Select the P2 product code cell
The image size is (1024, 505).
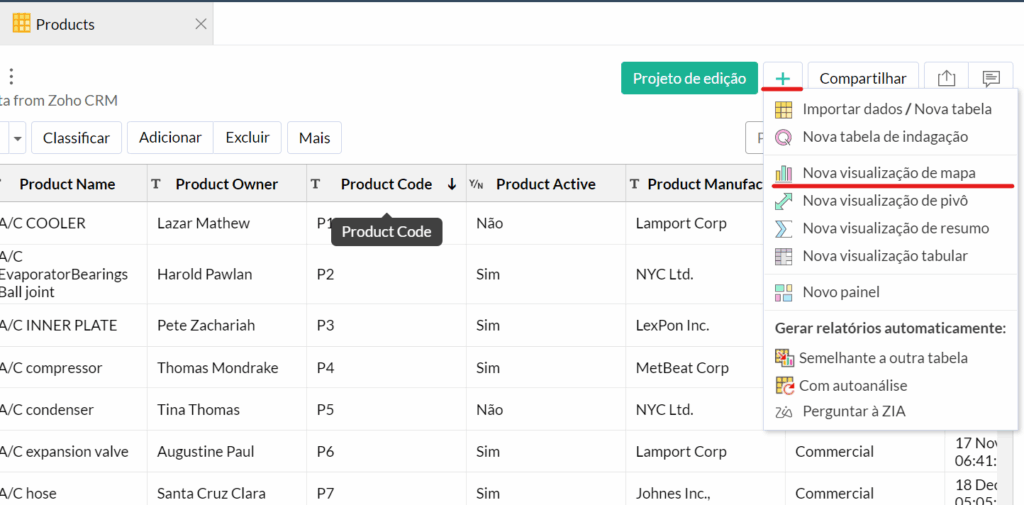pos(386,274)
